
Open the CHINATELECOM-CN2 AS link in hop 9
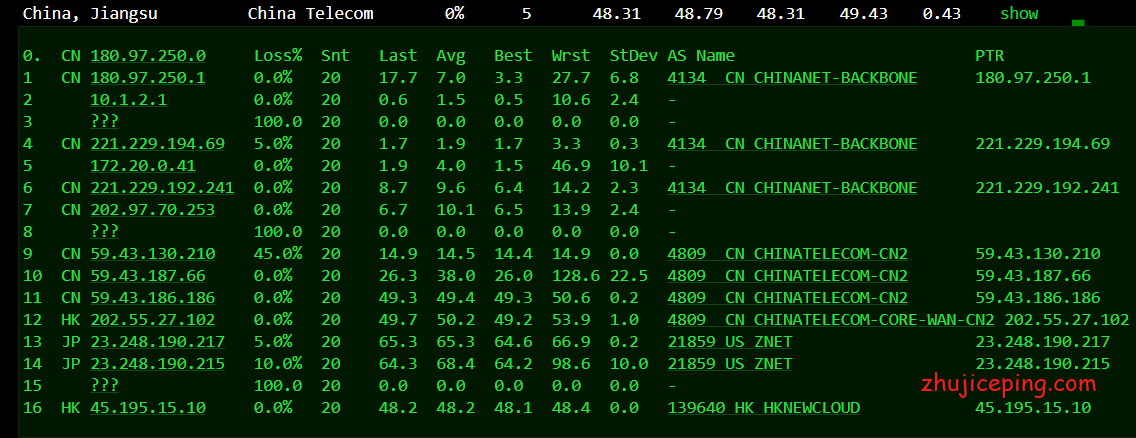pos(787,254)
